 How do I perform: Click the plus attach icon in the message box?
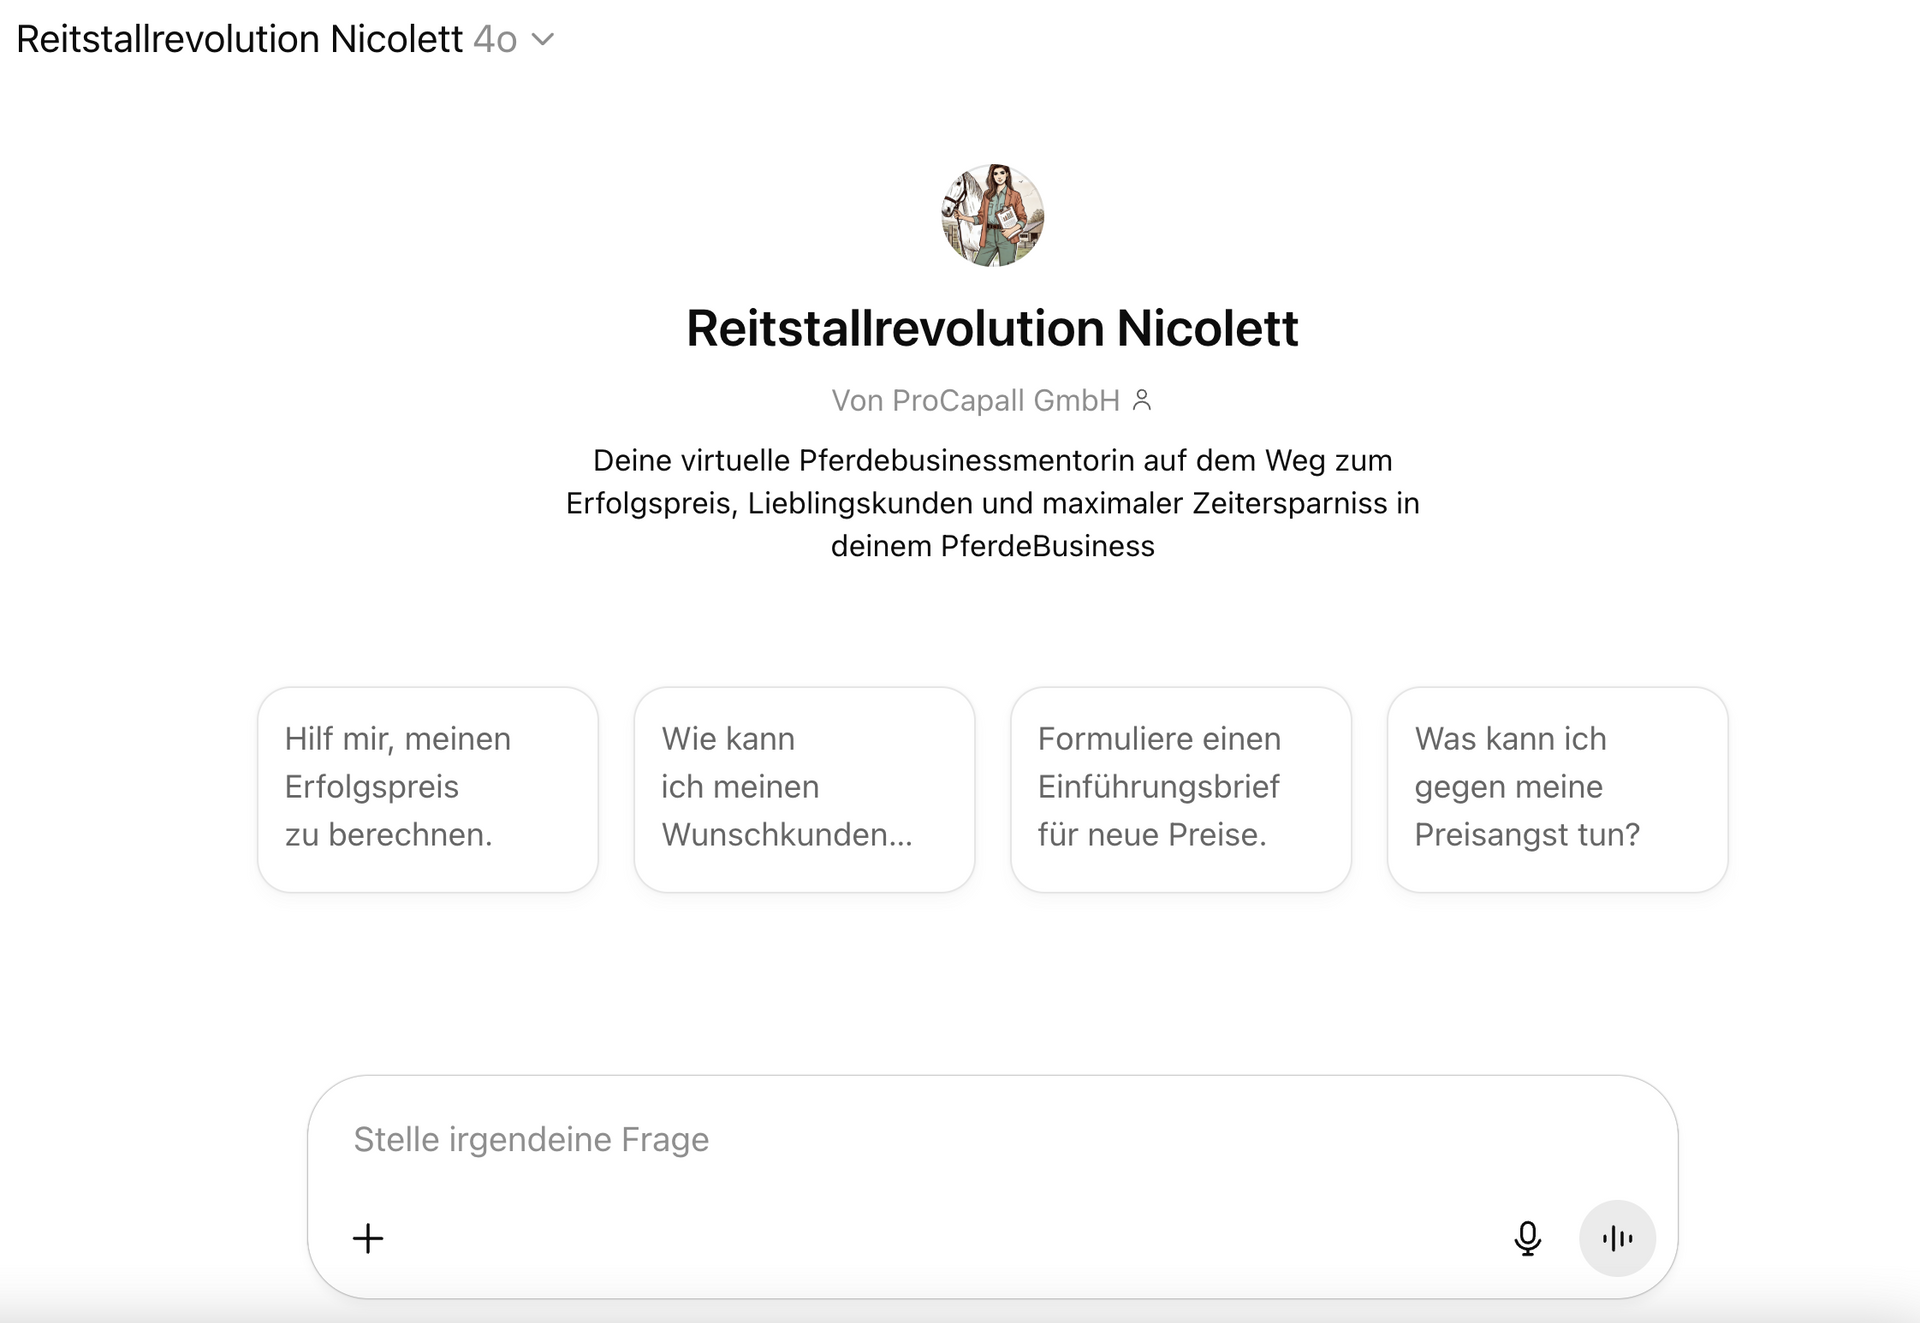(x=368, y=1238)
